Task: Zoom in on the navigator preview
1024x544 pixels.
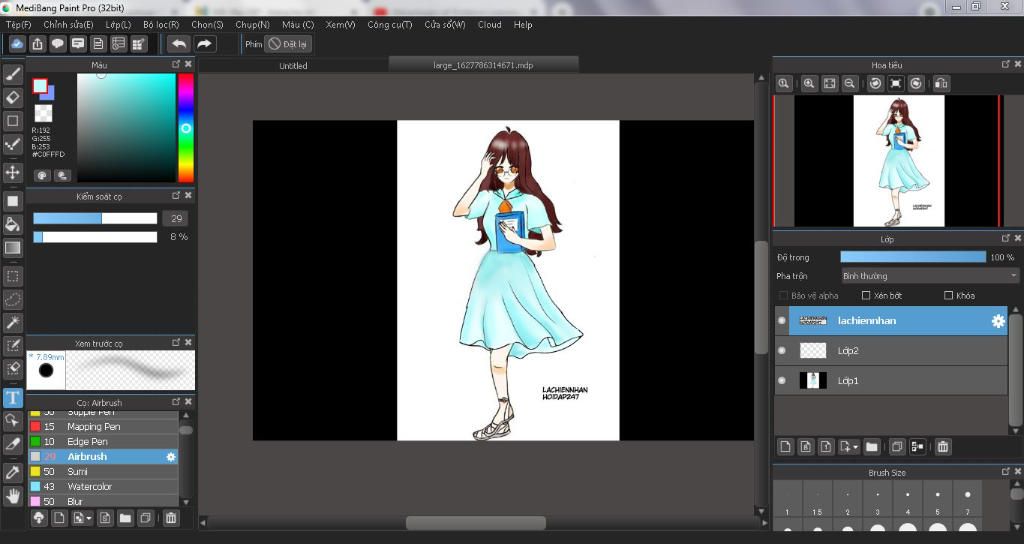Action: (809, 84)
